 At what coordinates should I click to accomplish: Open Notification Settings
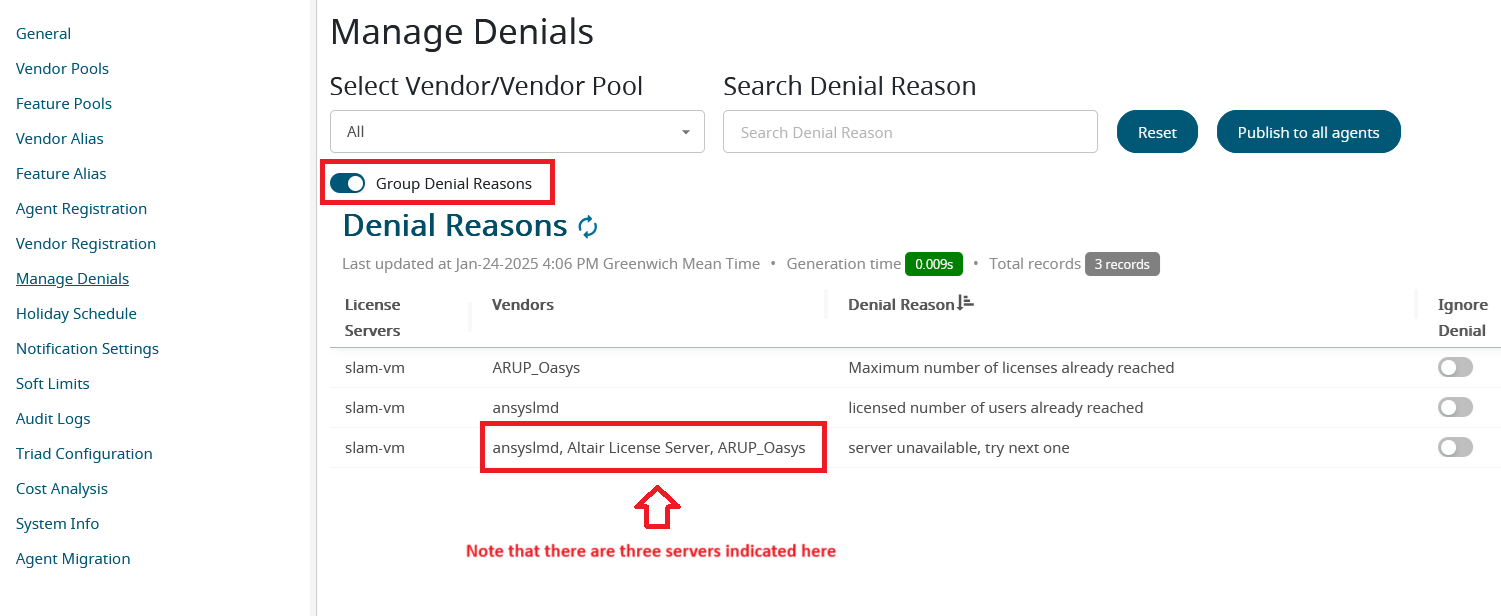(x=87, y=349)
